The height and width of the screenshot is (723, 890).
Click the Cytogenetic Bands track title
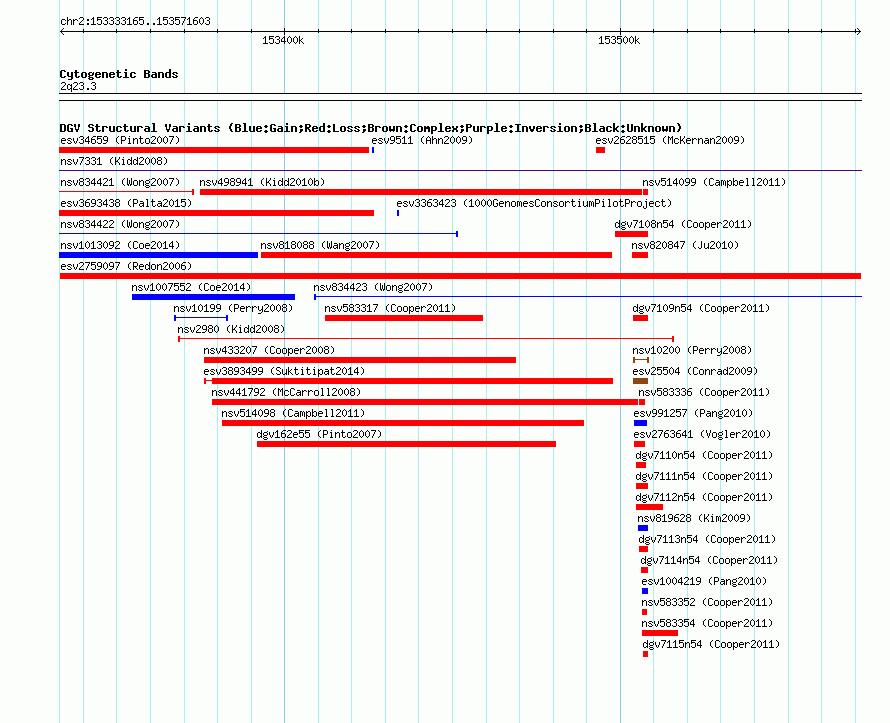[x=119, y=74]
